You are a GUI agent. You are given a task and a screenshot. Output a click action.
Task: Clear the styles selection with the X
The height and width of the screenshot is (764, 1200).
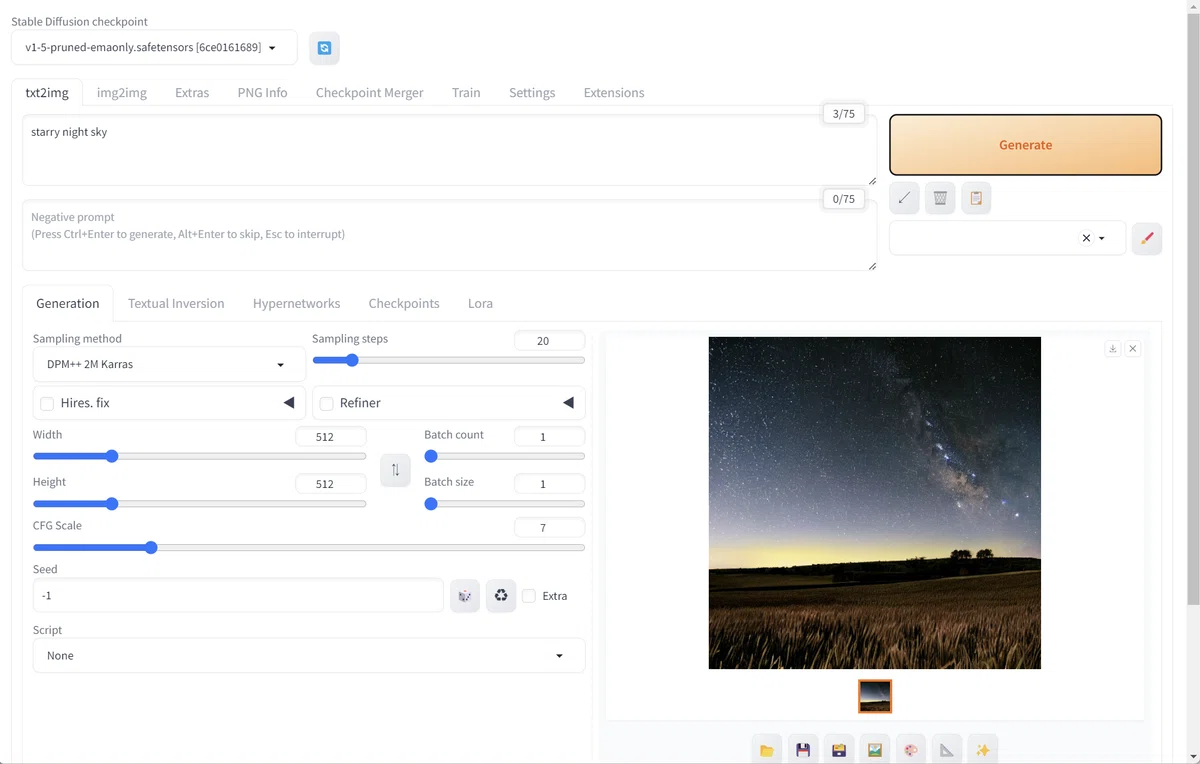[x=1086, y=238]
